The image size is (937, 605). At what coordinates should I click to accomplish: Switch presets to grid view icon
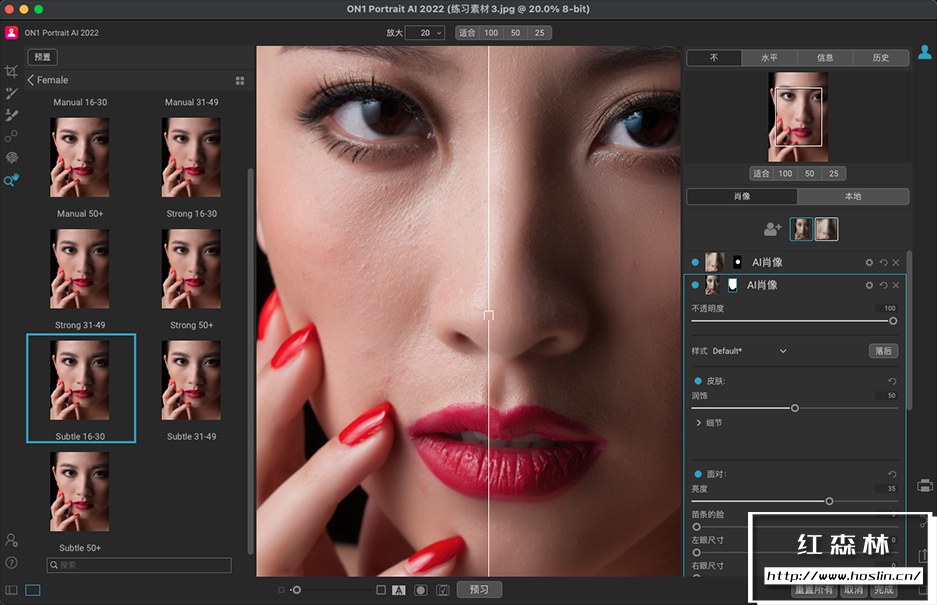(x=240, y=80)
